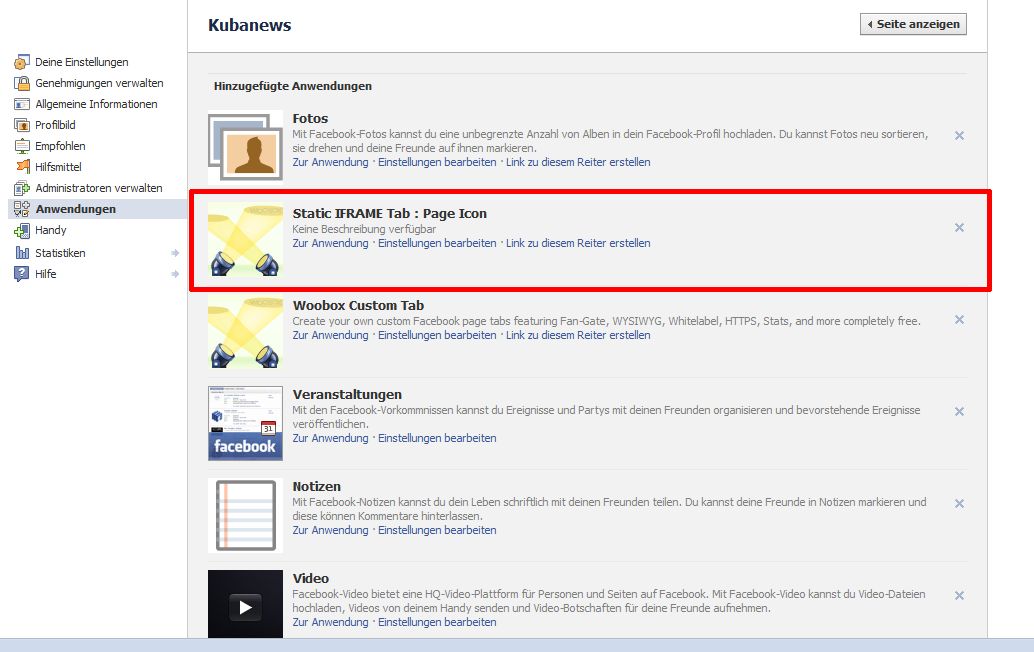The image size is (1034, 652).
Task: Open Genehmigungen verwalten in the sidebar
Action: [x=100, y=83]
